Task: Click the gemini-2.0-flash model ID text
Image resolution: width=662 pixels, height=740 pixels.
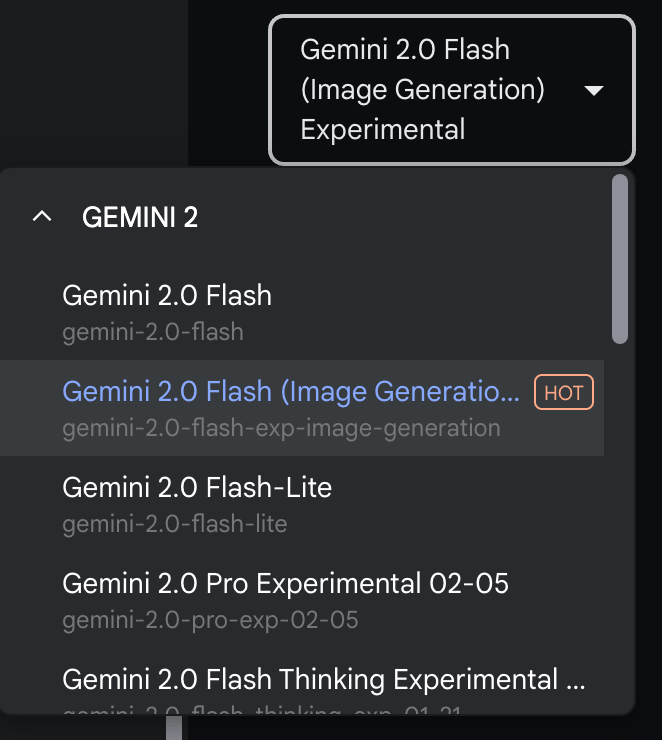Action: (153, 332)
